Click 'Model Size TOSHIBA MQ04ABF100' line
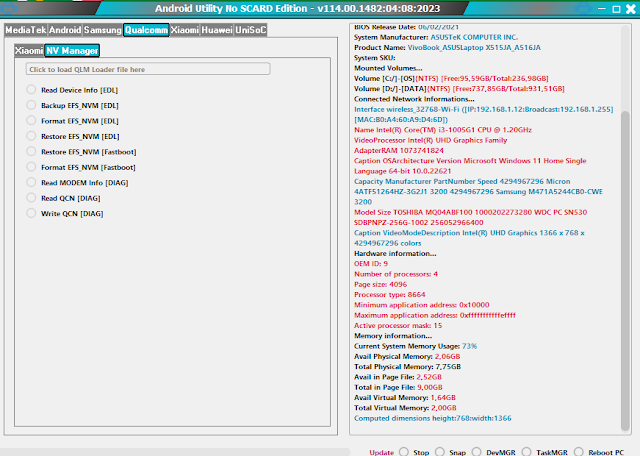The width and height of the screenshot is (640, 456). [471, 212]
